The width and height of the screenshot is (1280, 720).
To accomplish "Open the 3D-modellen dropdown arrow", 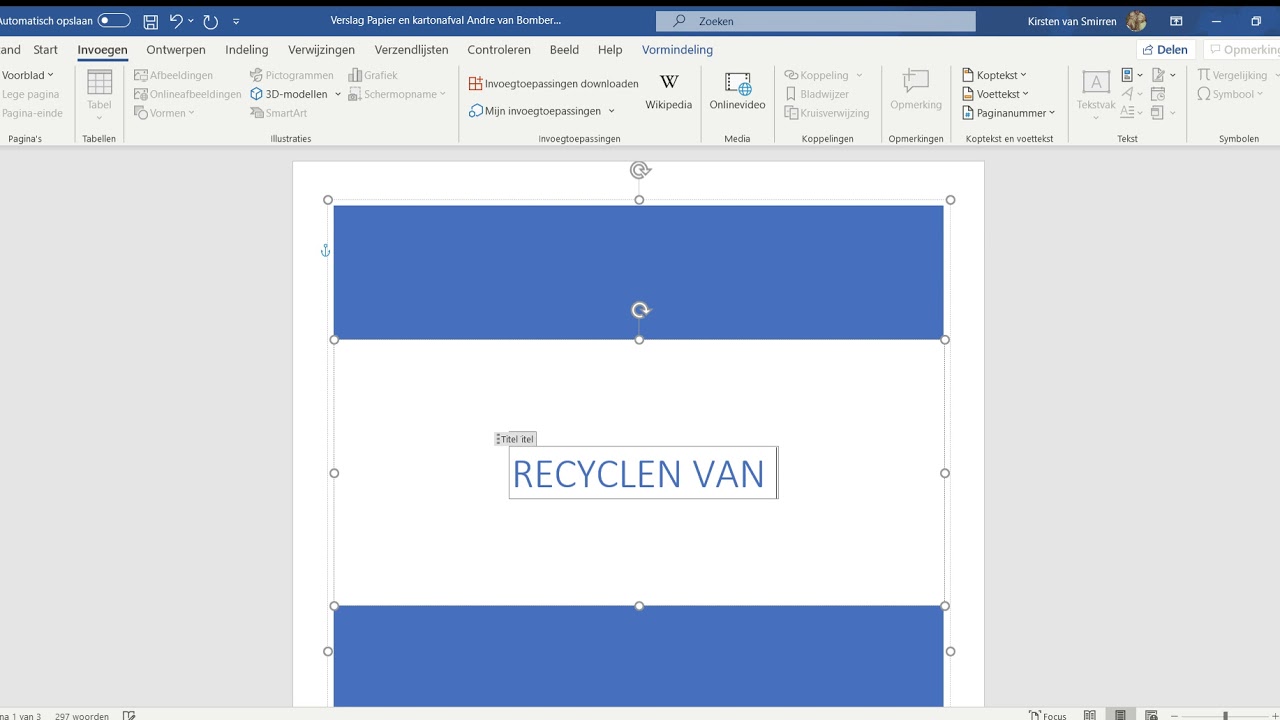I will point(338,94).
